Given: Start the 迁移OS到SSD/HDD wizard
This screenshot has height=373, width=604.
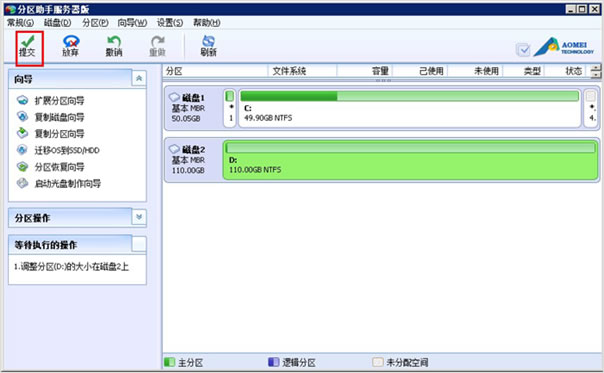Looking at the screenshot, I should click(67, 150).
